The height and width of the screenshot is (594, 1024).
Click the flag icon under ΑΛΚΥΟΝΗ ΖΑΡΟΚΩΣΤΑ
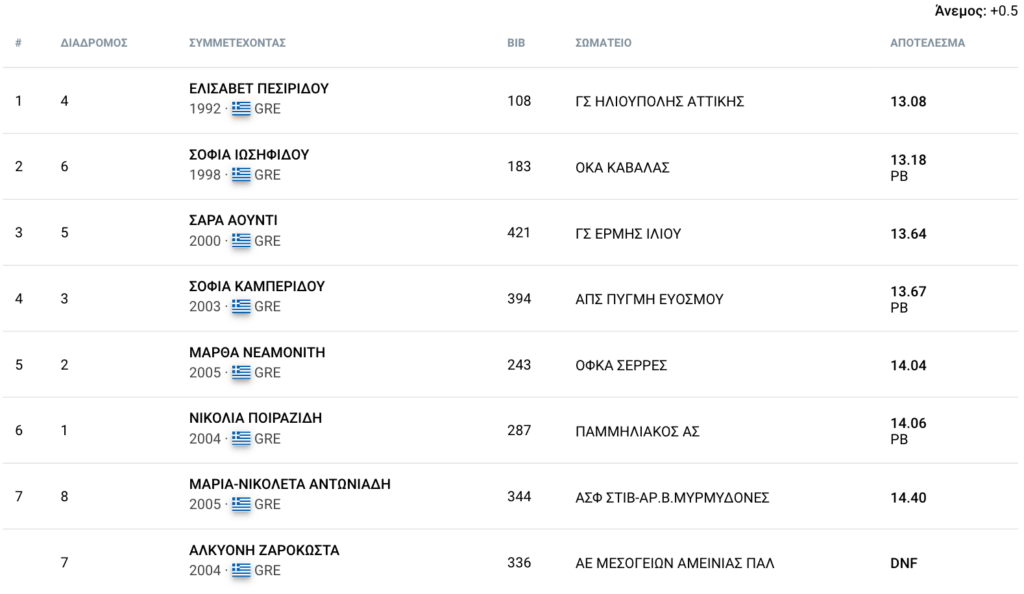241,570
